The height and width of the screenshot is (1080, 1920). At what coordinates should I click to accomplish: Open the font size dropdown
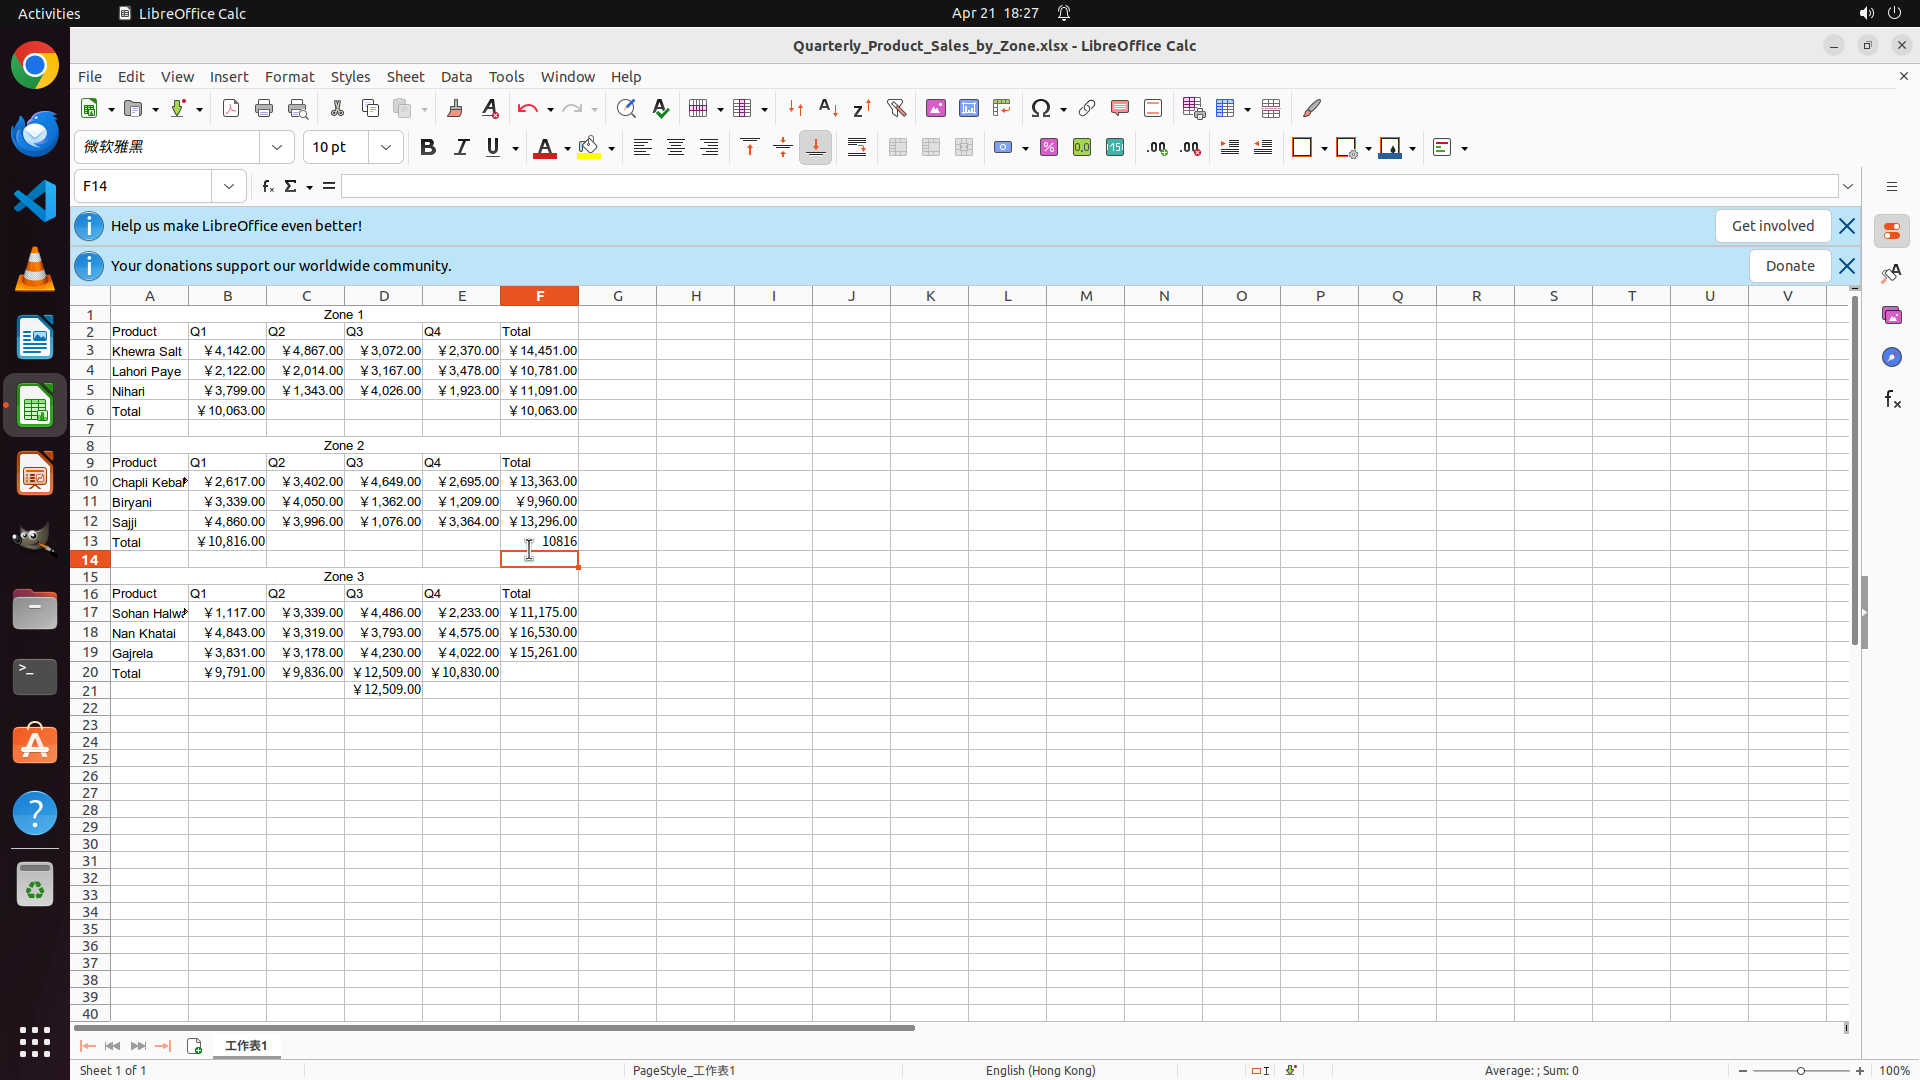click(386, 147)
